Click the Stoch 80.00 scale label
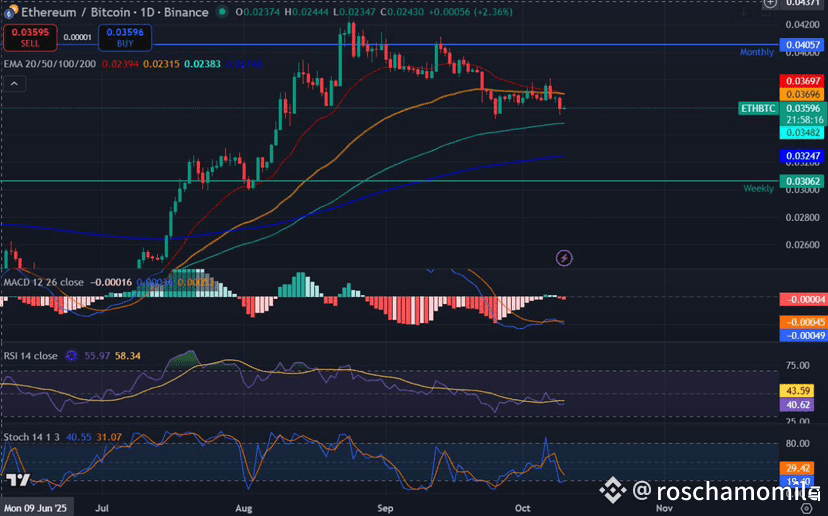828x516 pixels. 797,444
